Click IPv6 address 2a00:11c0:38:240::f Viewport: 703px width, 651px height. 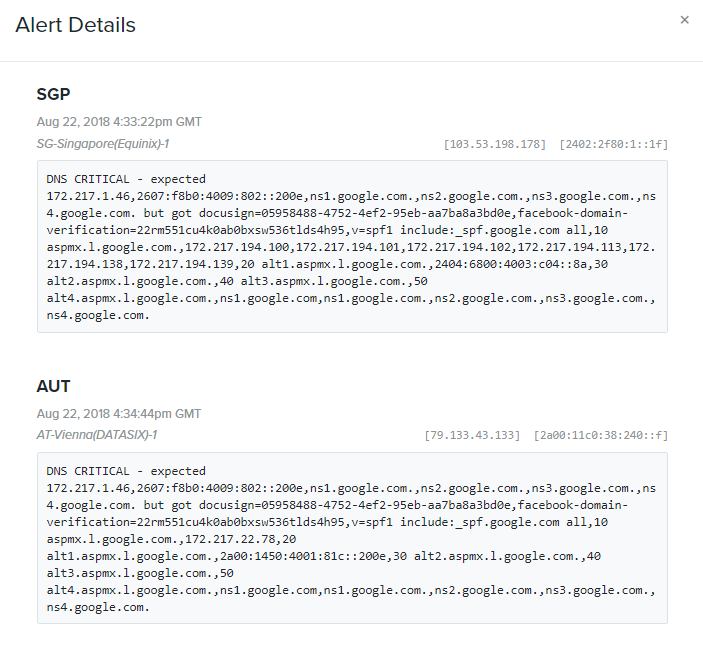tap(601, 435)
